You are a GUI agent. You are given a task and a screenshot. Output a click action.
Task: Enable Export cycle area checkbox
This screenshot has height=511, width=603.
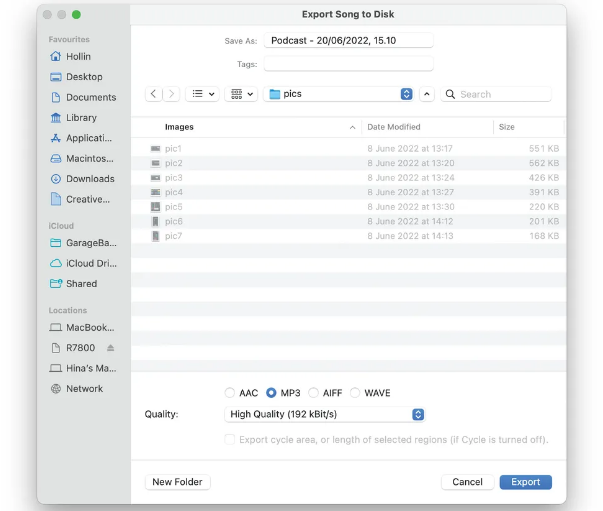231,440
